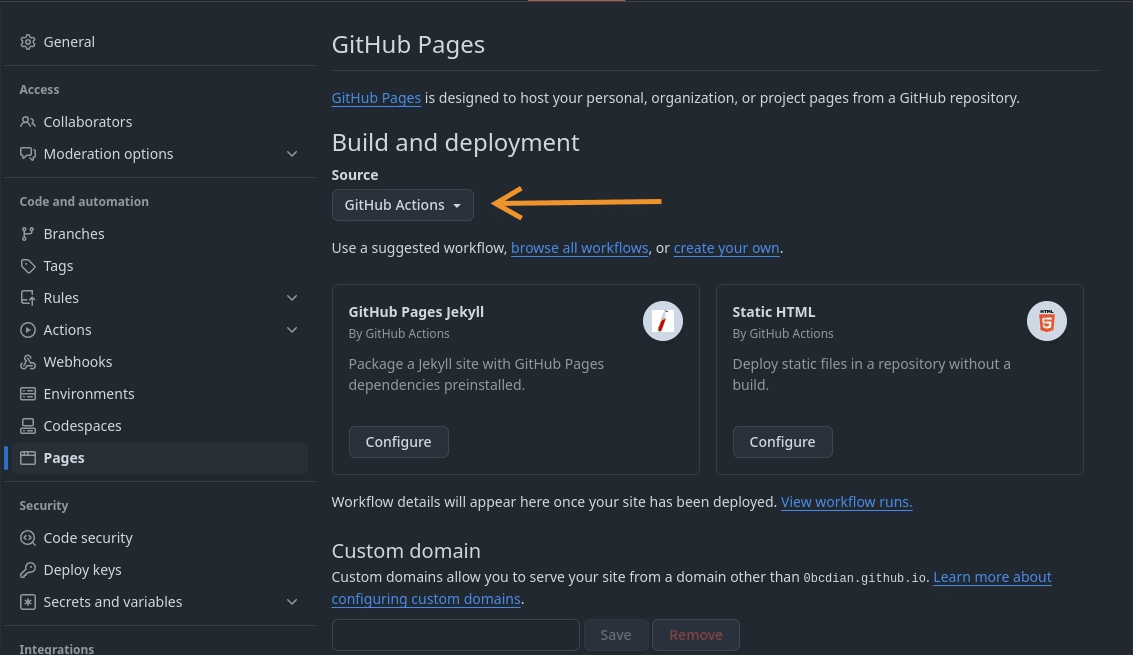Viewport: 1133px width, 655px height.
Task: Click the Collaborators people icon
Action: point(27,121)
